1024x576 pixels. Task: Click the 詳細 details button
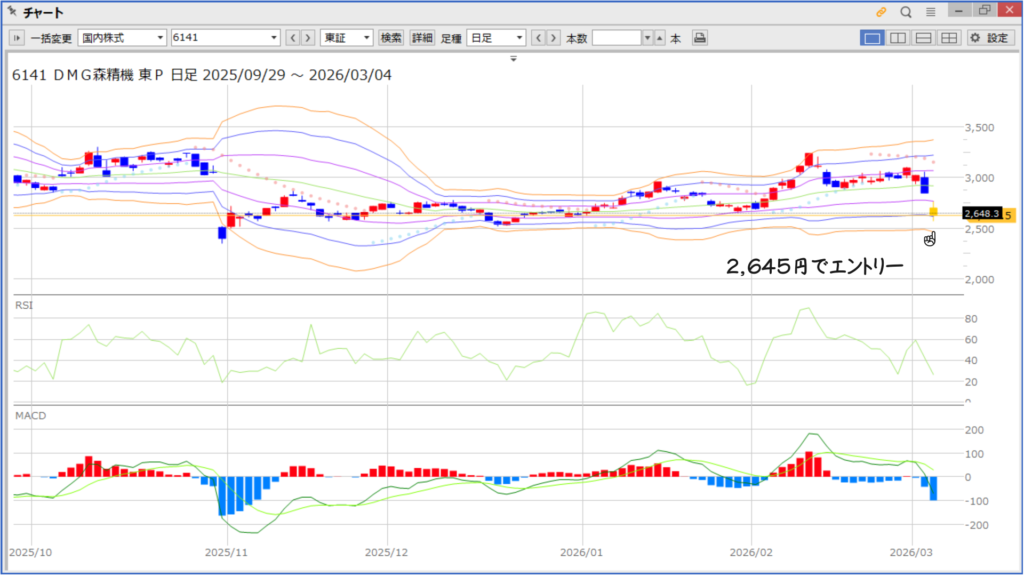(422, 38)
